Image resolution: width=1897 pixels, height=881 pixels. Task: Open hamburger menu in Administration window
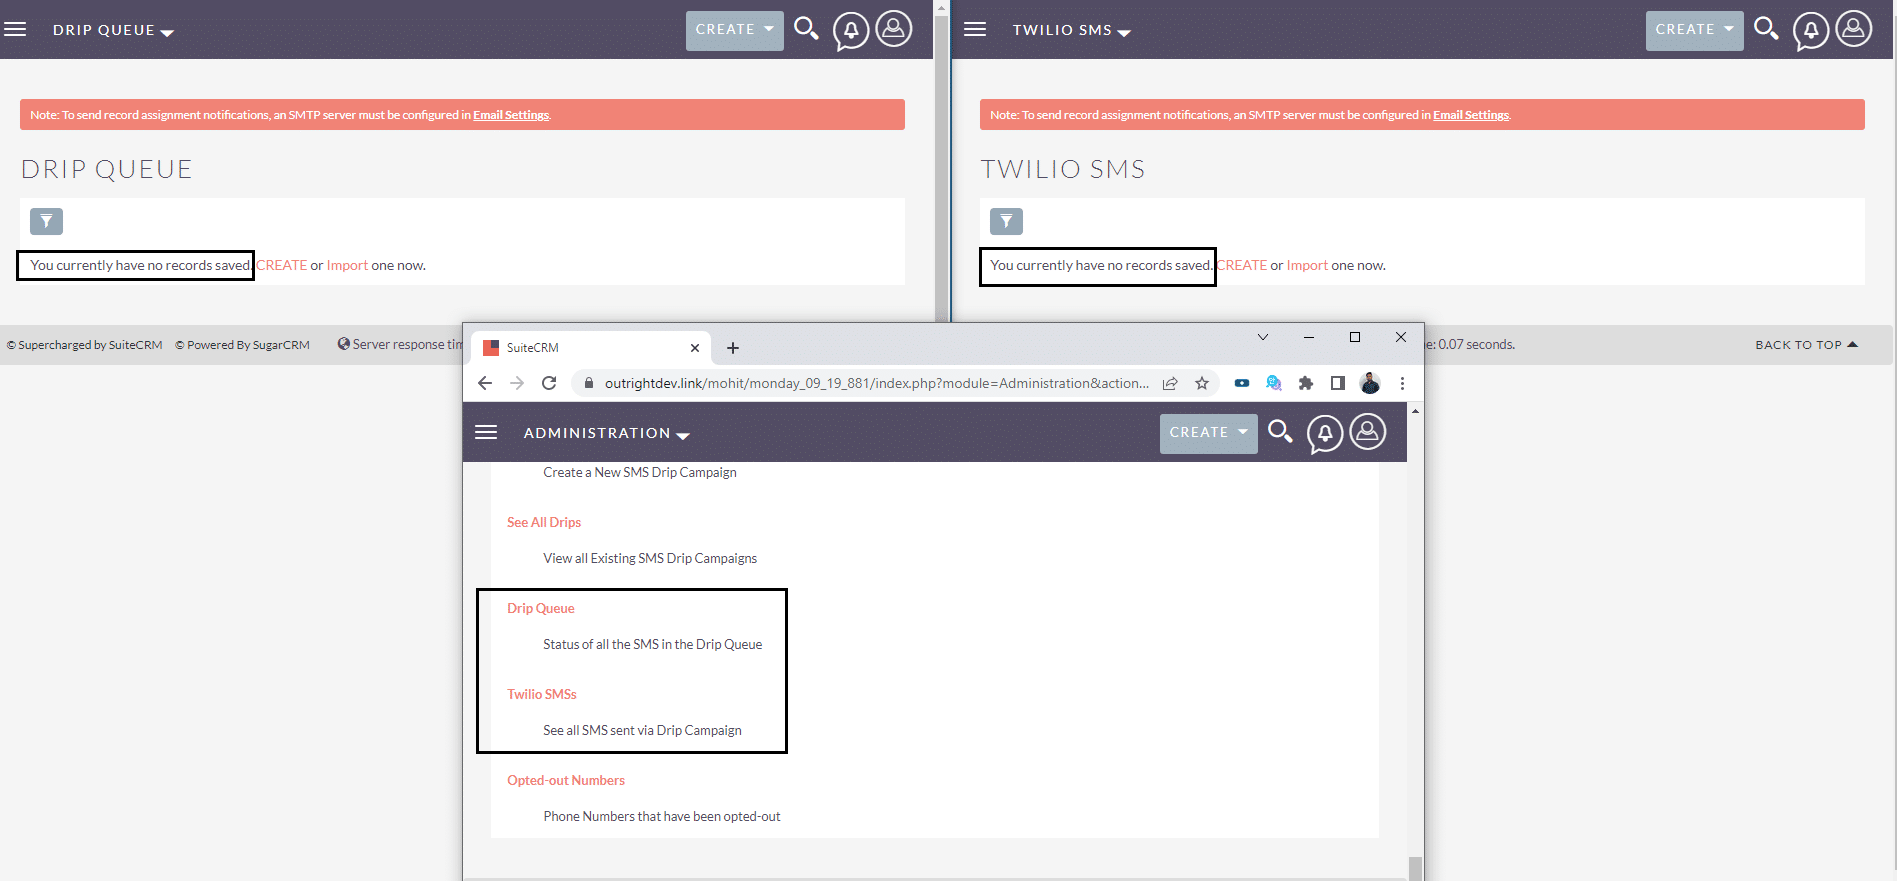[486, 432]
